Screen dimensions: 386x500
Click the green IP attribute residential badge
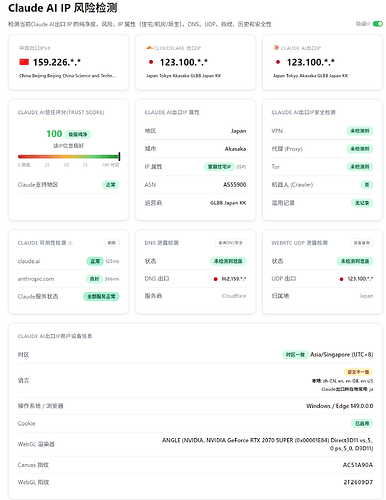(219, 167)
